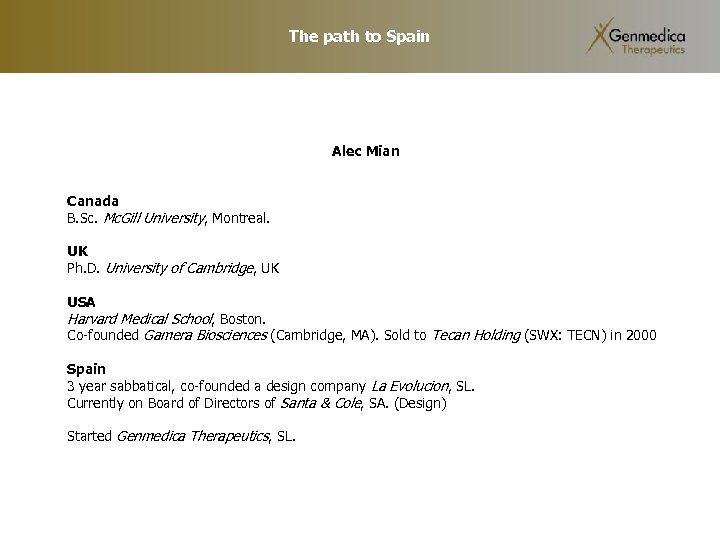Screen dimensions: 720x540
Task: Click the italic "University of Cambridge" text
Action: tap(180, 268)
